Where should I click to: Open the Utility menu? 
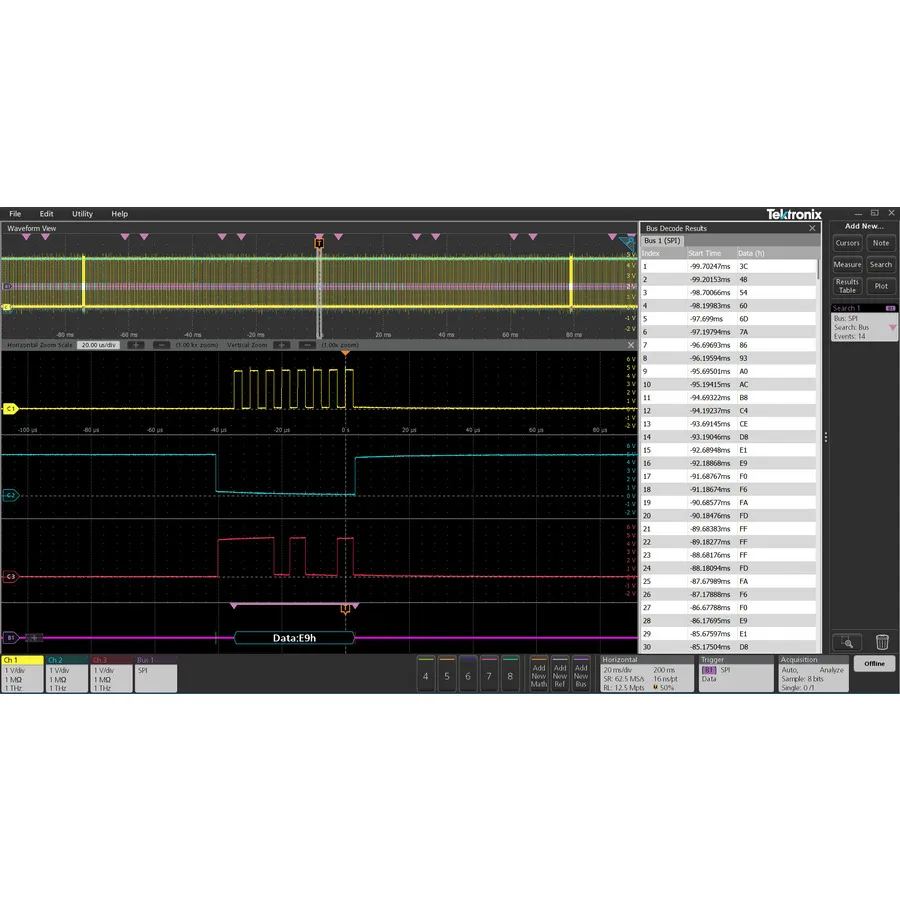tap(82, 213)
